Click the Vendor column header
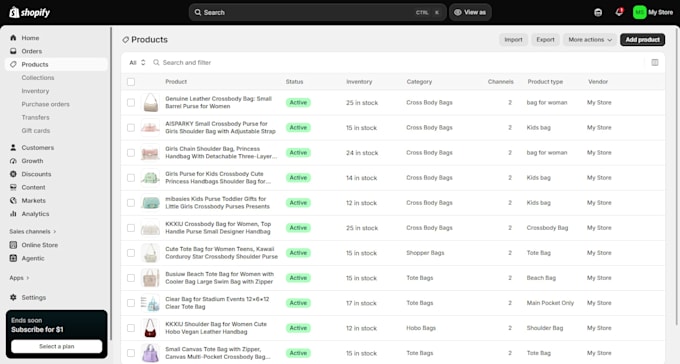This screenshot has height=364, width=680. point(598,82)
